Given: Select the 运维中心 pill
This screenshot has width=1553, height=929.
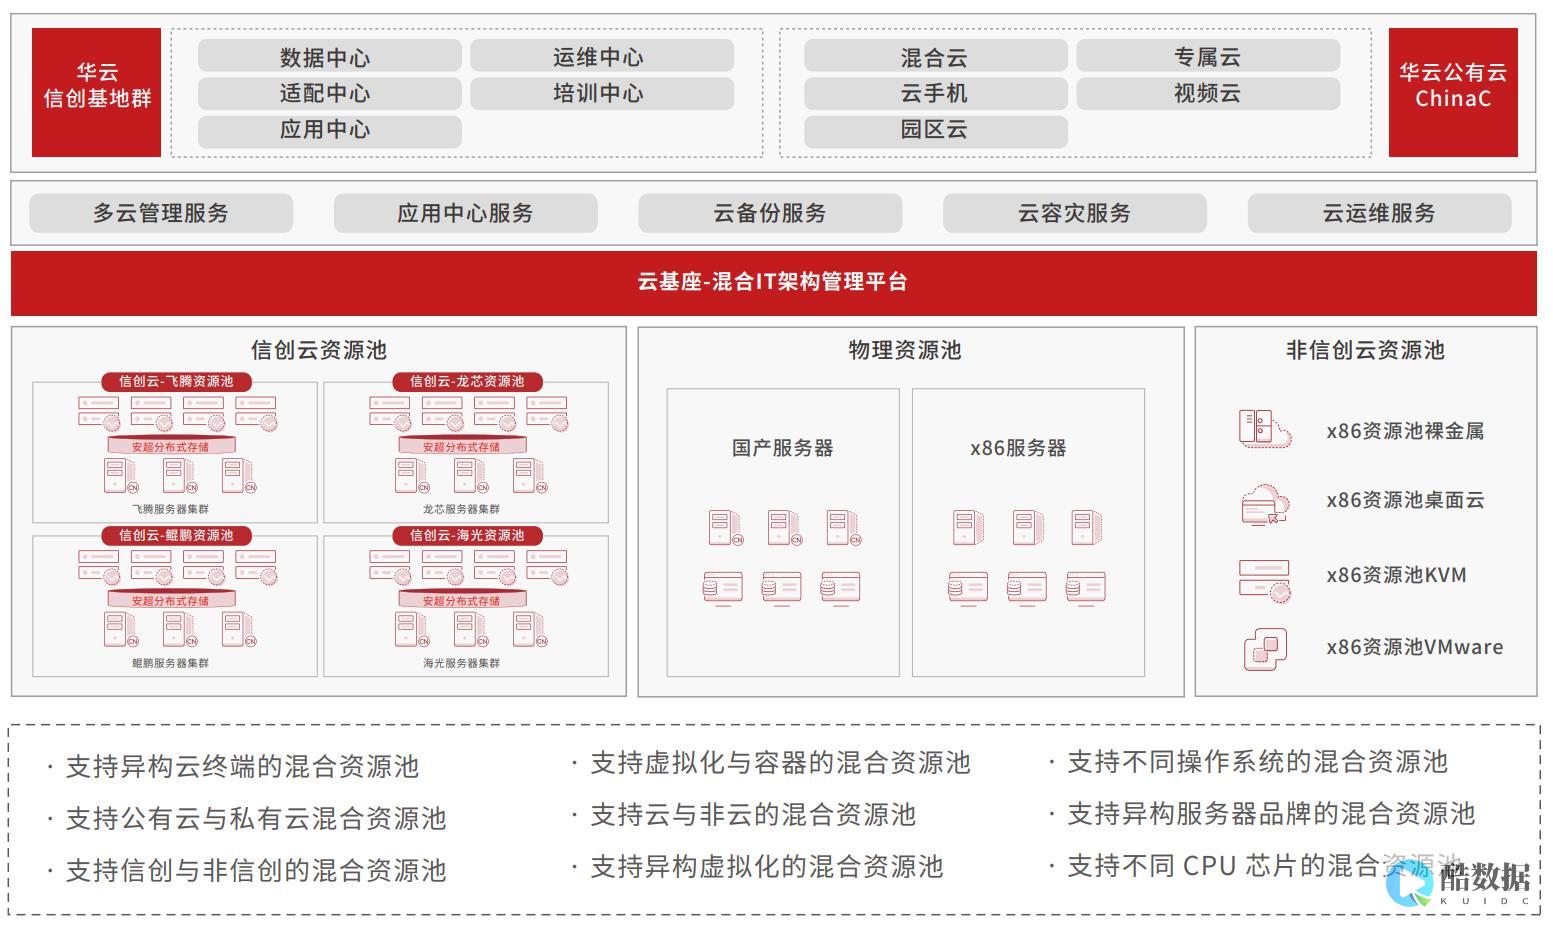Looking at the screenshot, I should [x=602, y=57].
